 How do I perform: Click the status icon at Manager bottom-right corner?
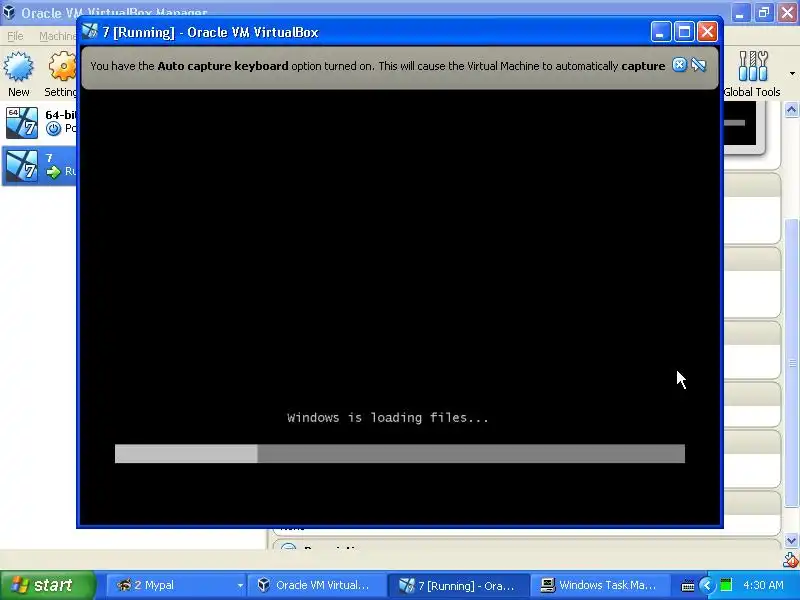click(x=791, y=560)
